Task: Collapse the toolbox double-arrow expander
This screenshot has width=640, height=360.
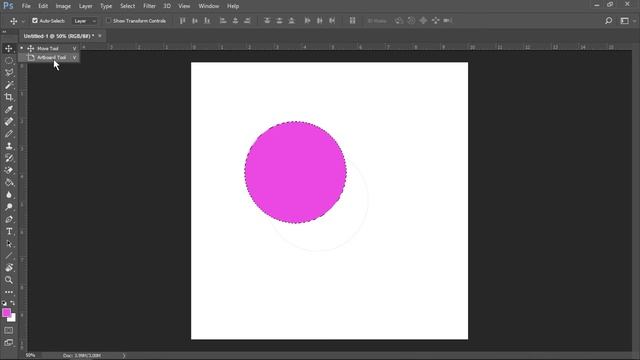Action: pos(4,31)
